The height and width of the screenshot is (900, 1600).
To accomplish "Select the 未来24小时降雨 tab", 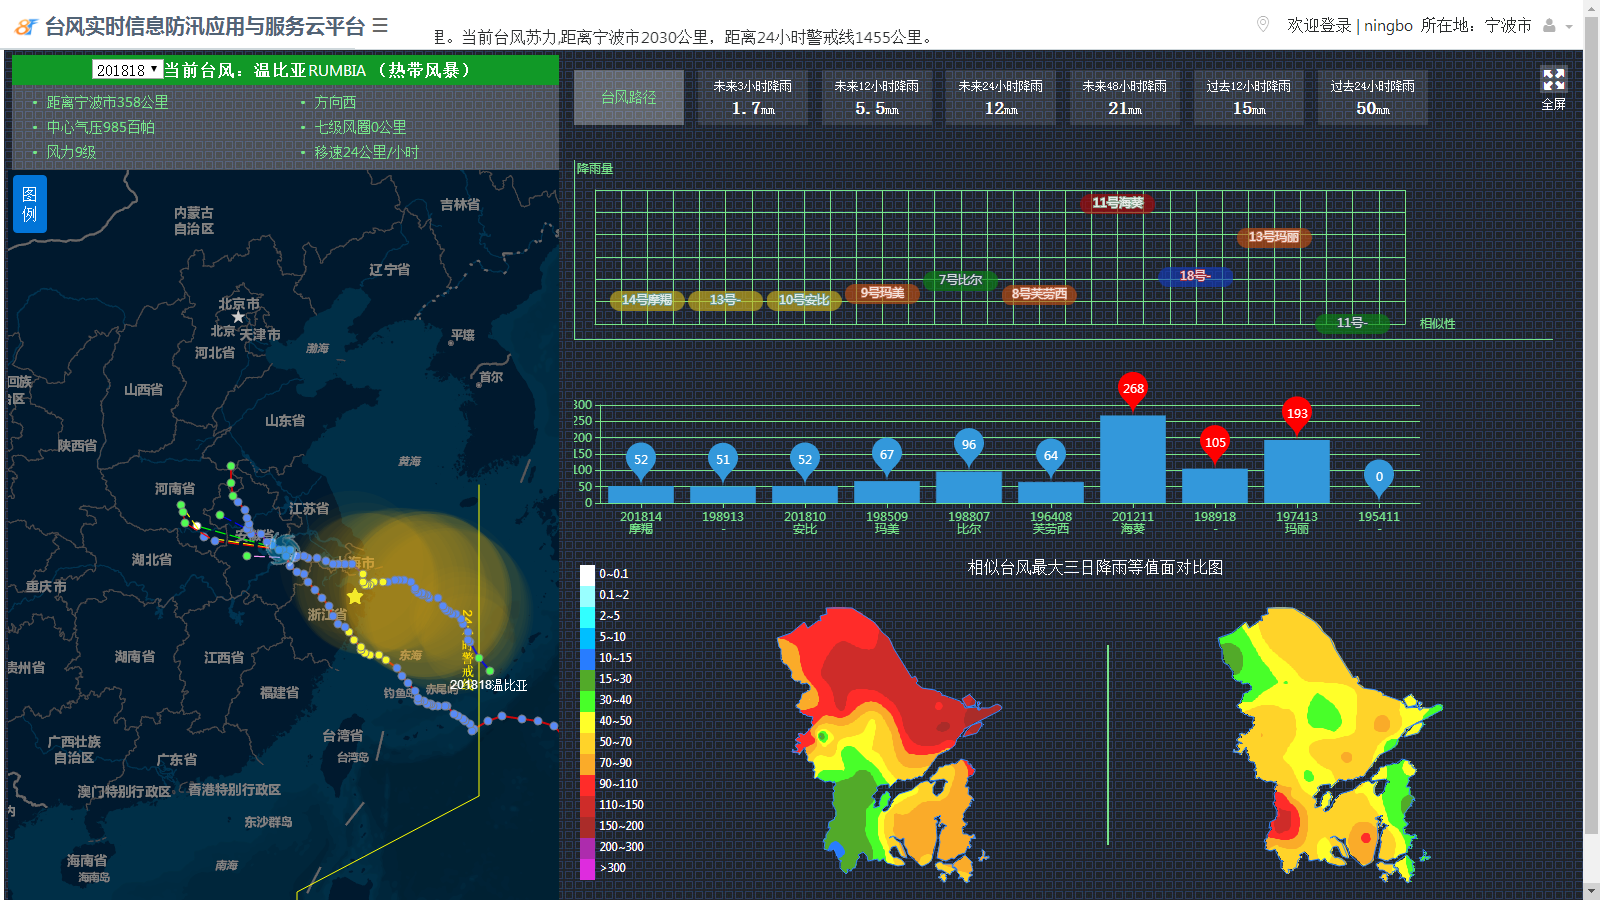I will [1000, 97].
